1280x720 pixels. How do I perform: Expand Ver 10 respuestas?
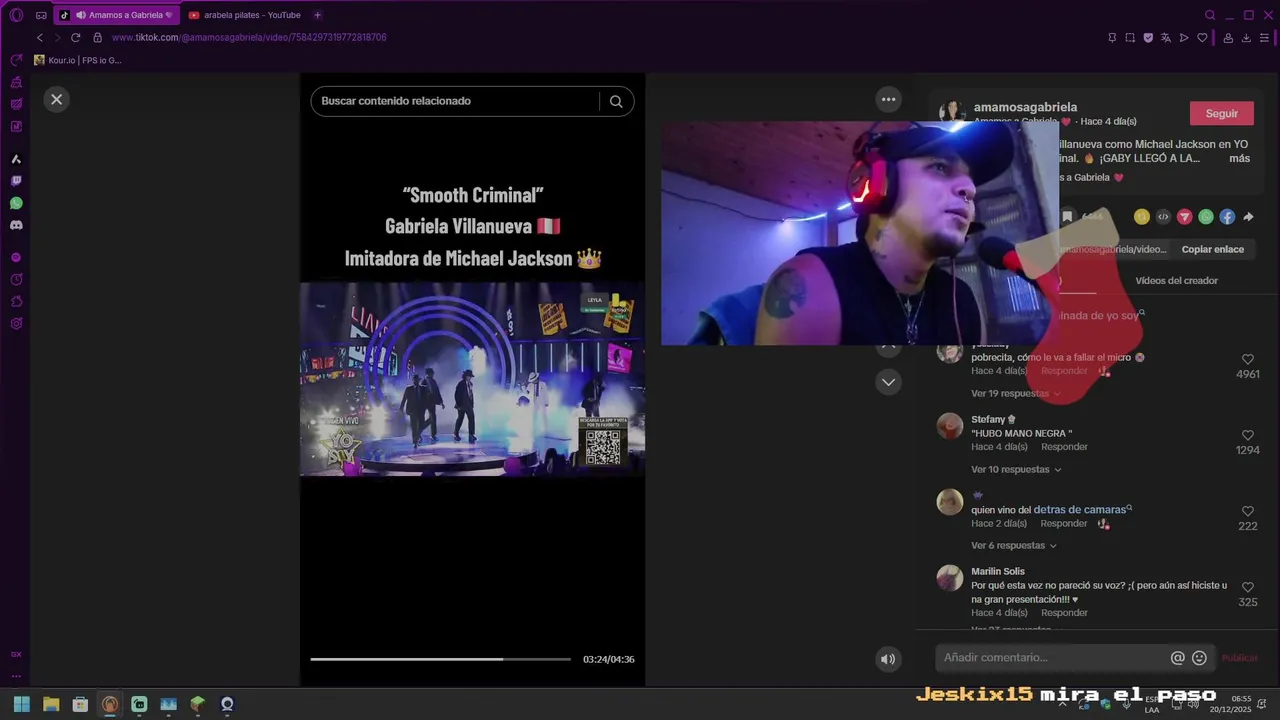point(1016,469)
